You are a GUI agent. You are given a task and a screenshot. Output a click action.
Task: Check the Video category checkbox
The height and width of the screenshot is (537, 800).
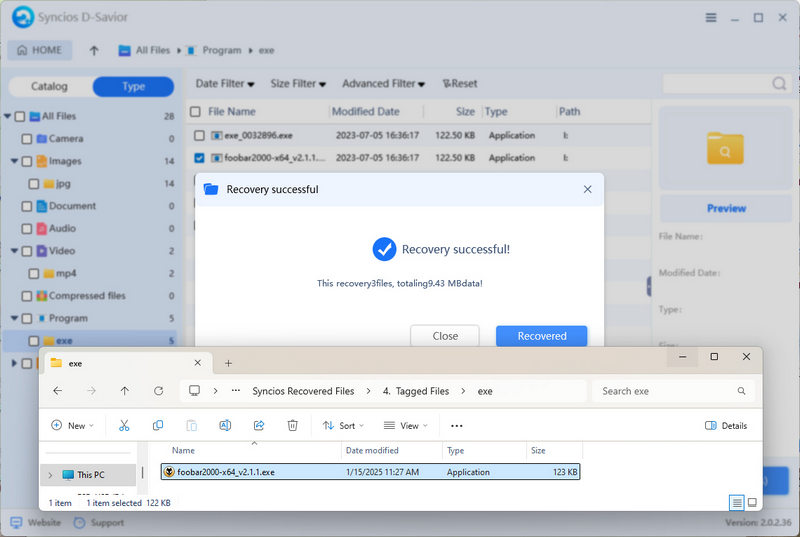[x=27, y=251]
